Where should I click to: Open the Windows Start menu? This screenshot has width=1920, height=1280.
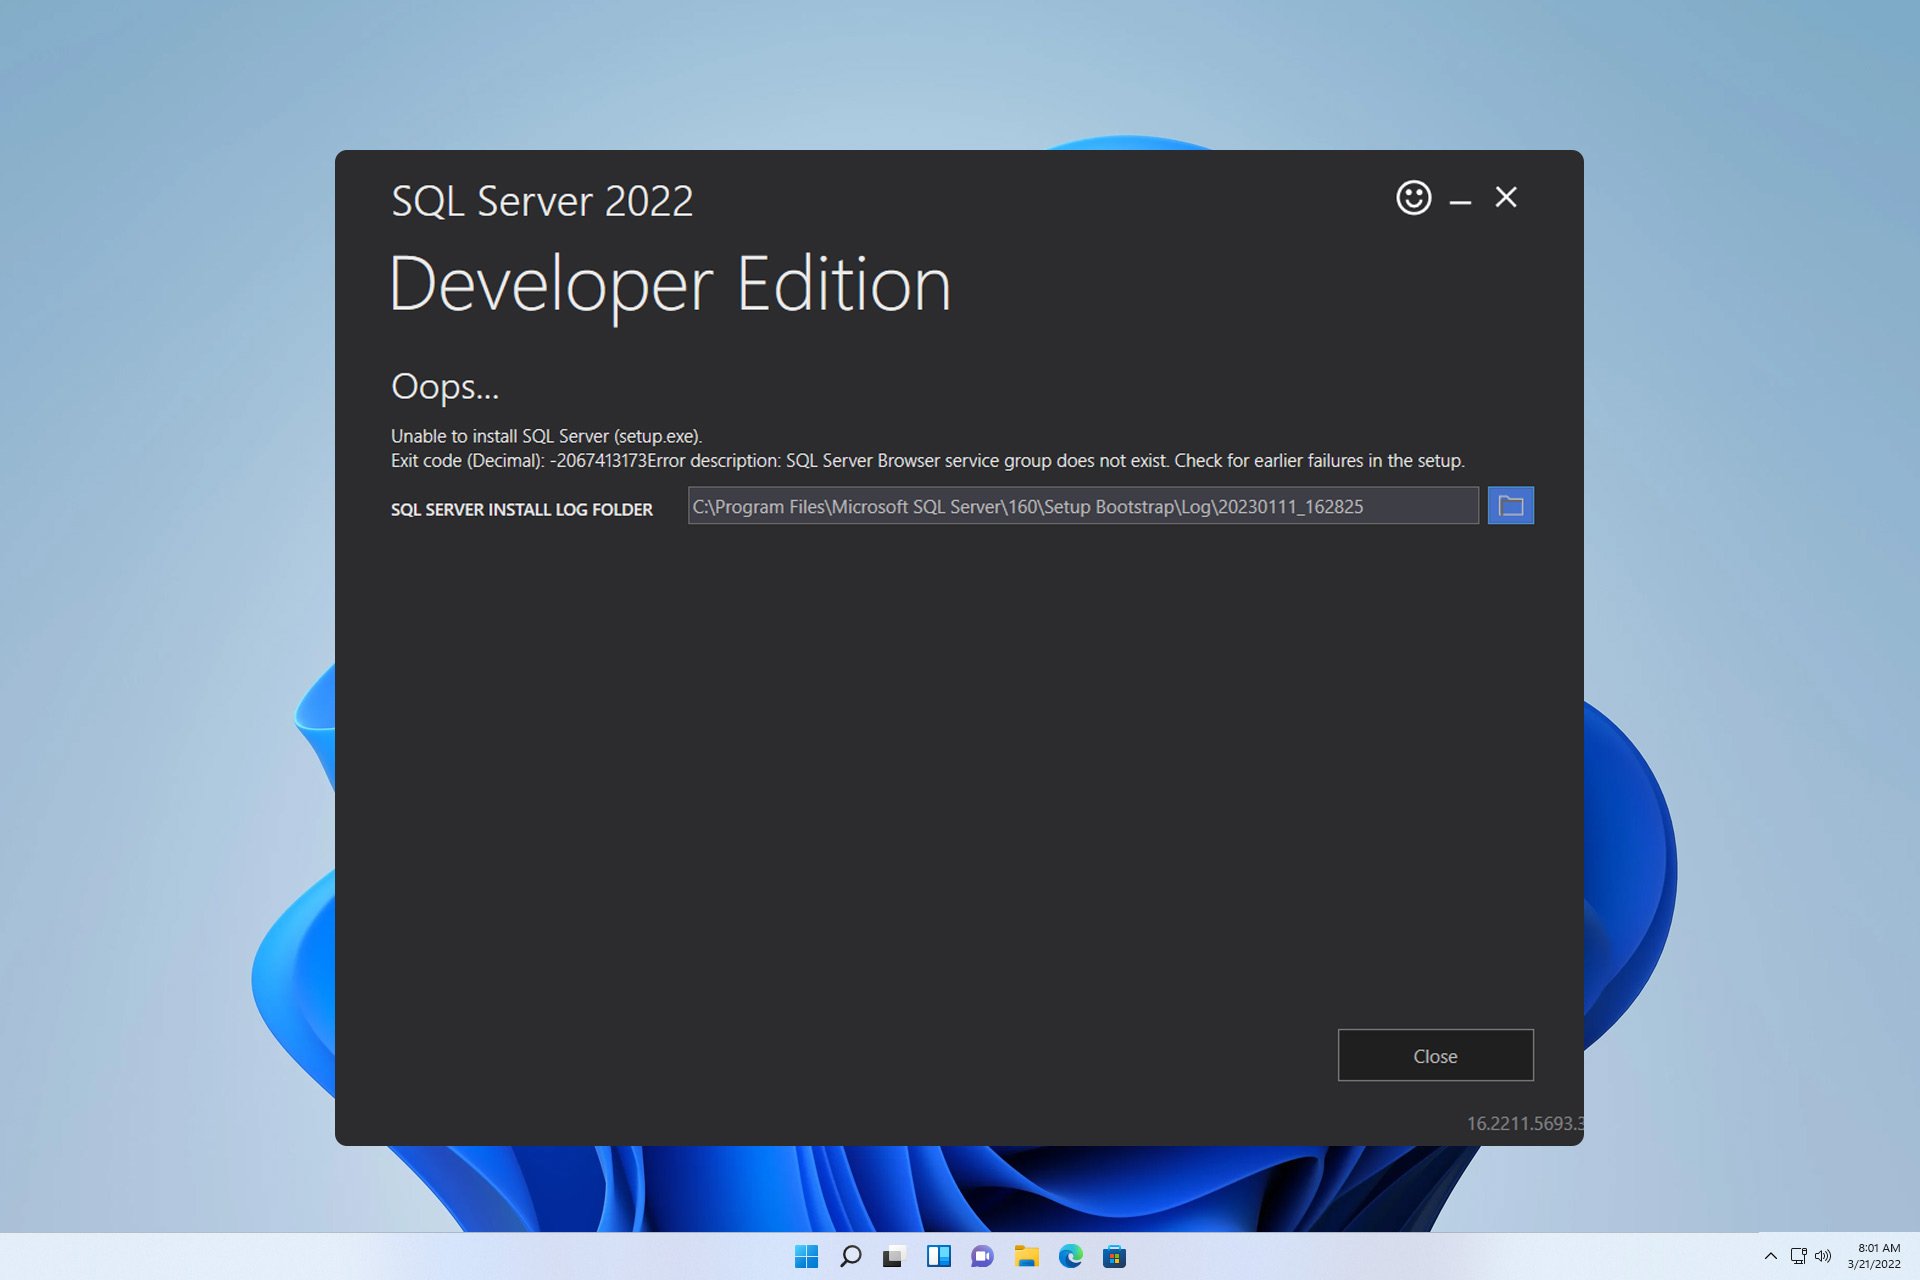(x=806, y=1257)
